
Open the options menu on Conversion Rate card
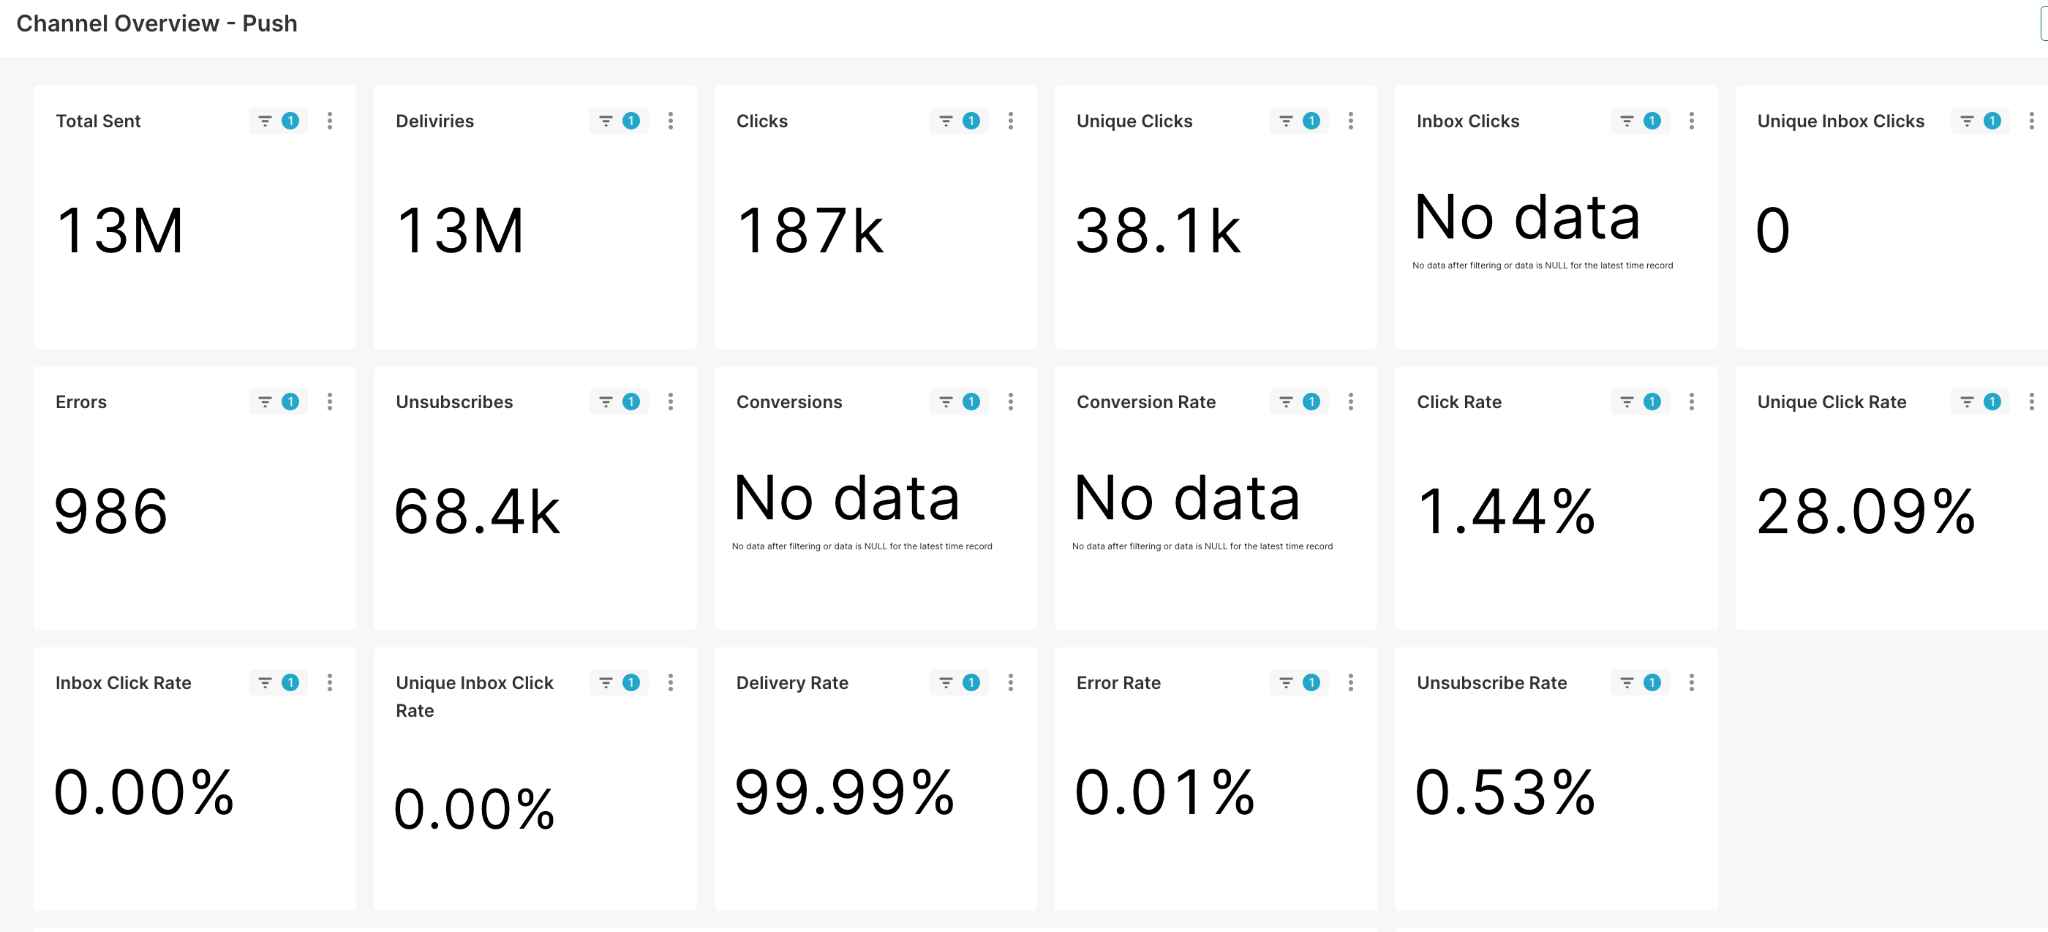pyautogui.click(x=1351, y=402)
